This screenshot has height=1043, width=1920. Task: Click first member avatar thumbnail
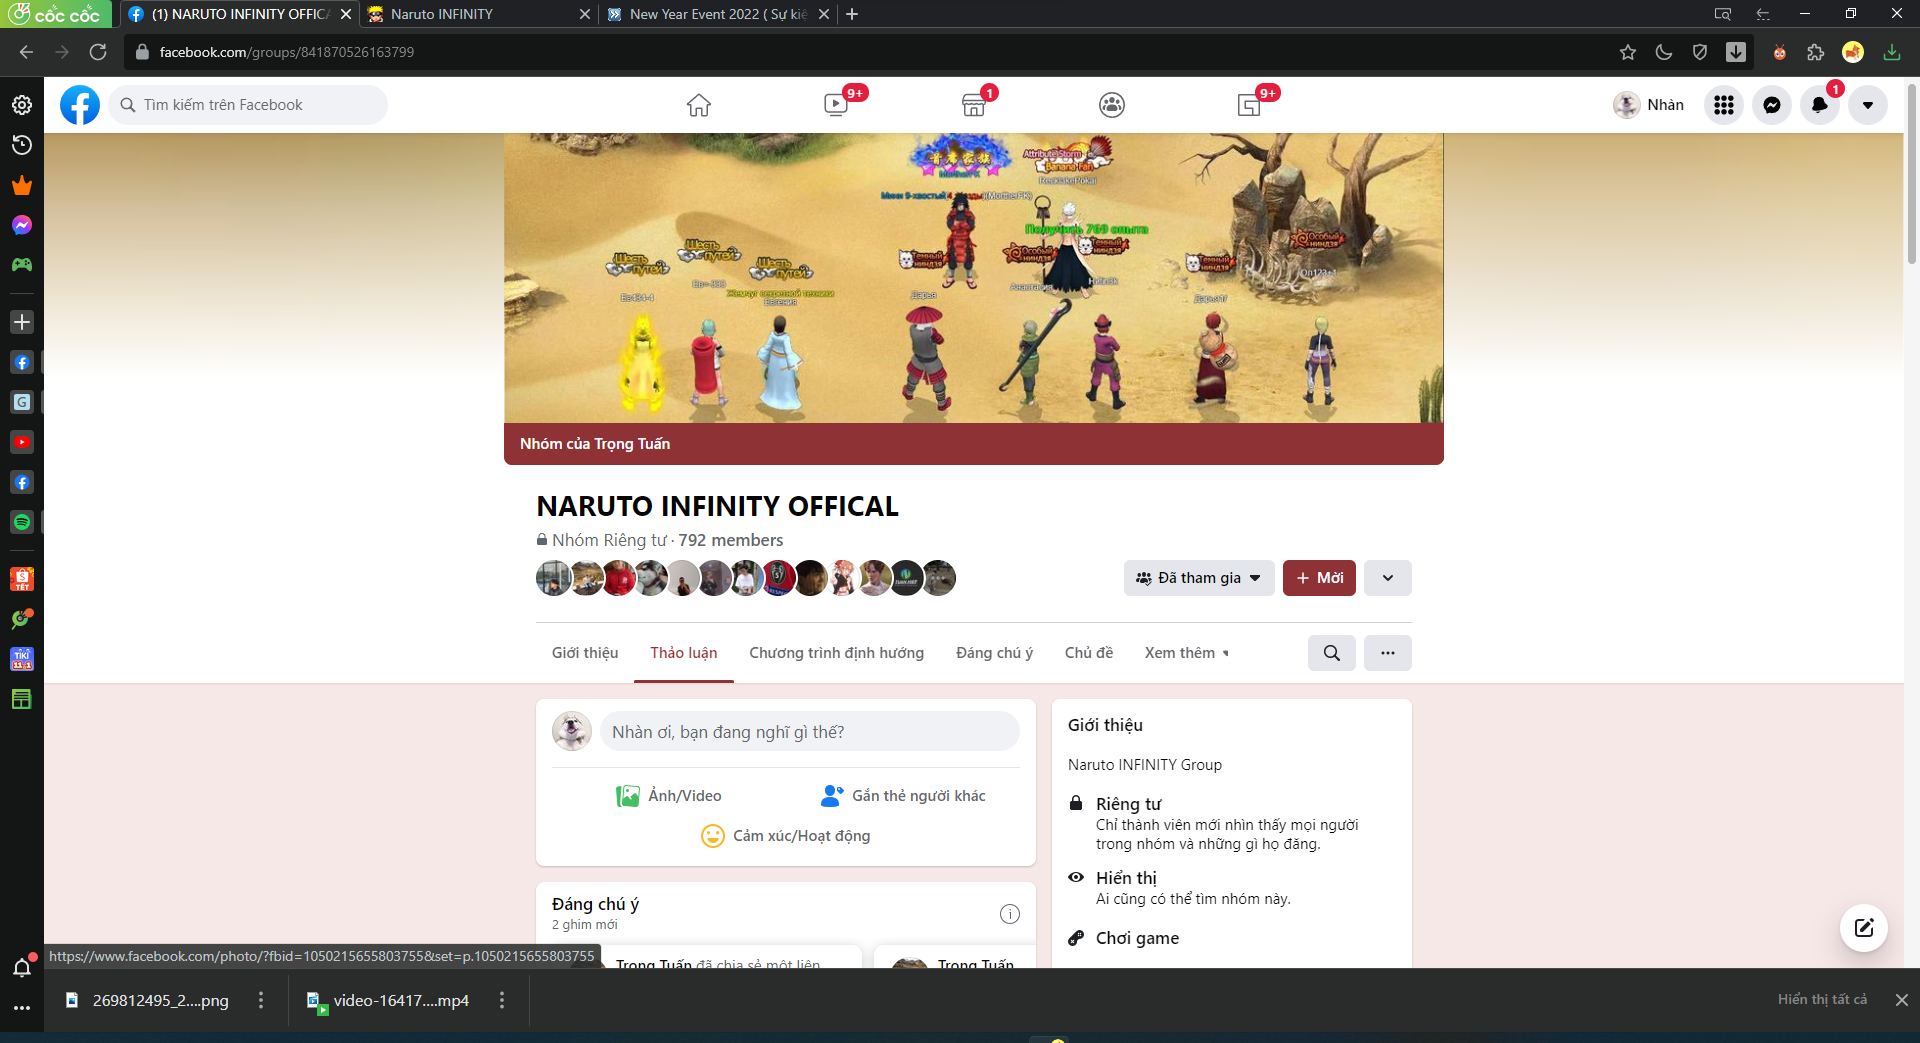tap(554, 578)
